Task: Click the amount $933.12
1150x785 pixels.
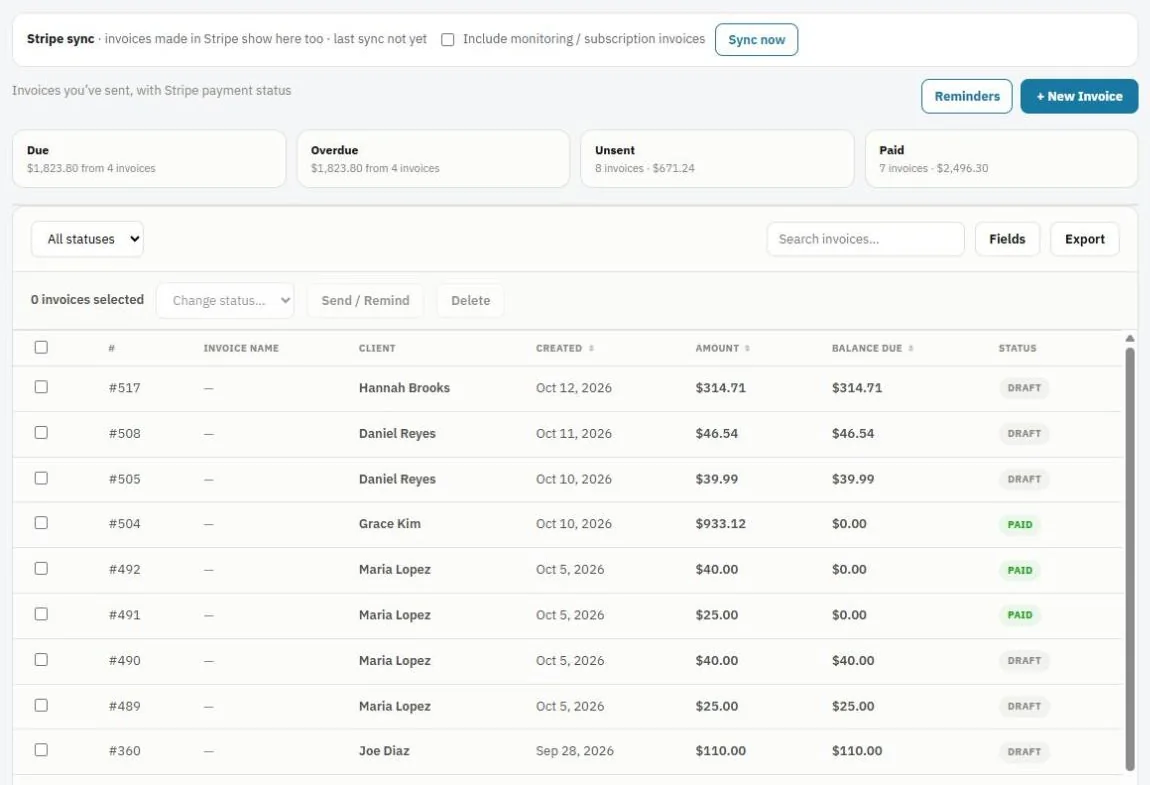Action: click(720, 524)
